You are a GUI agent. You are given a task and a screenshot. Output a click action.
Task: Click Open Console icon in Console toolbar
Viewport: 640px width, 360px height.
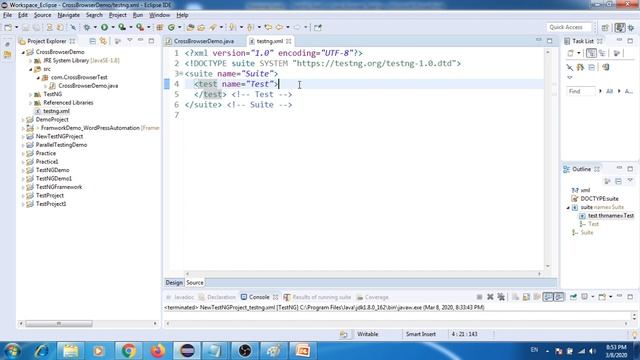point(602,297)
